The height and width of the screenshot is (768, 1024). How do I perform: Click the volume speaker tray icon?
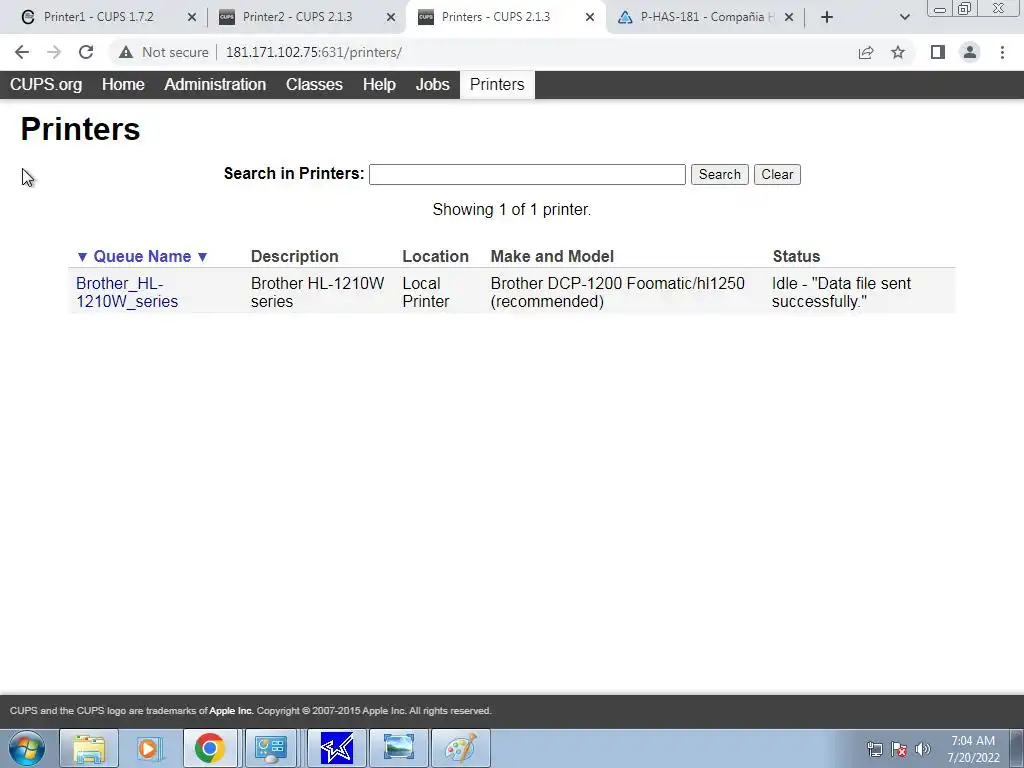tap(923, 749)
